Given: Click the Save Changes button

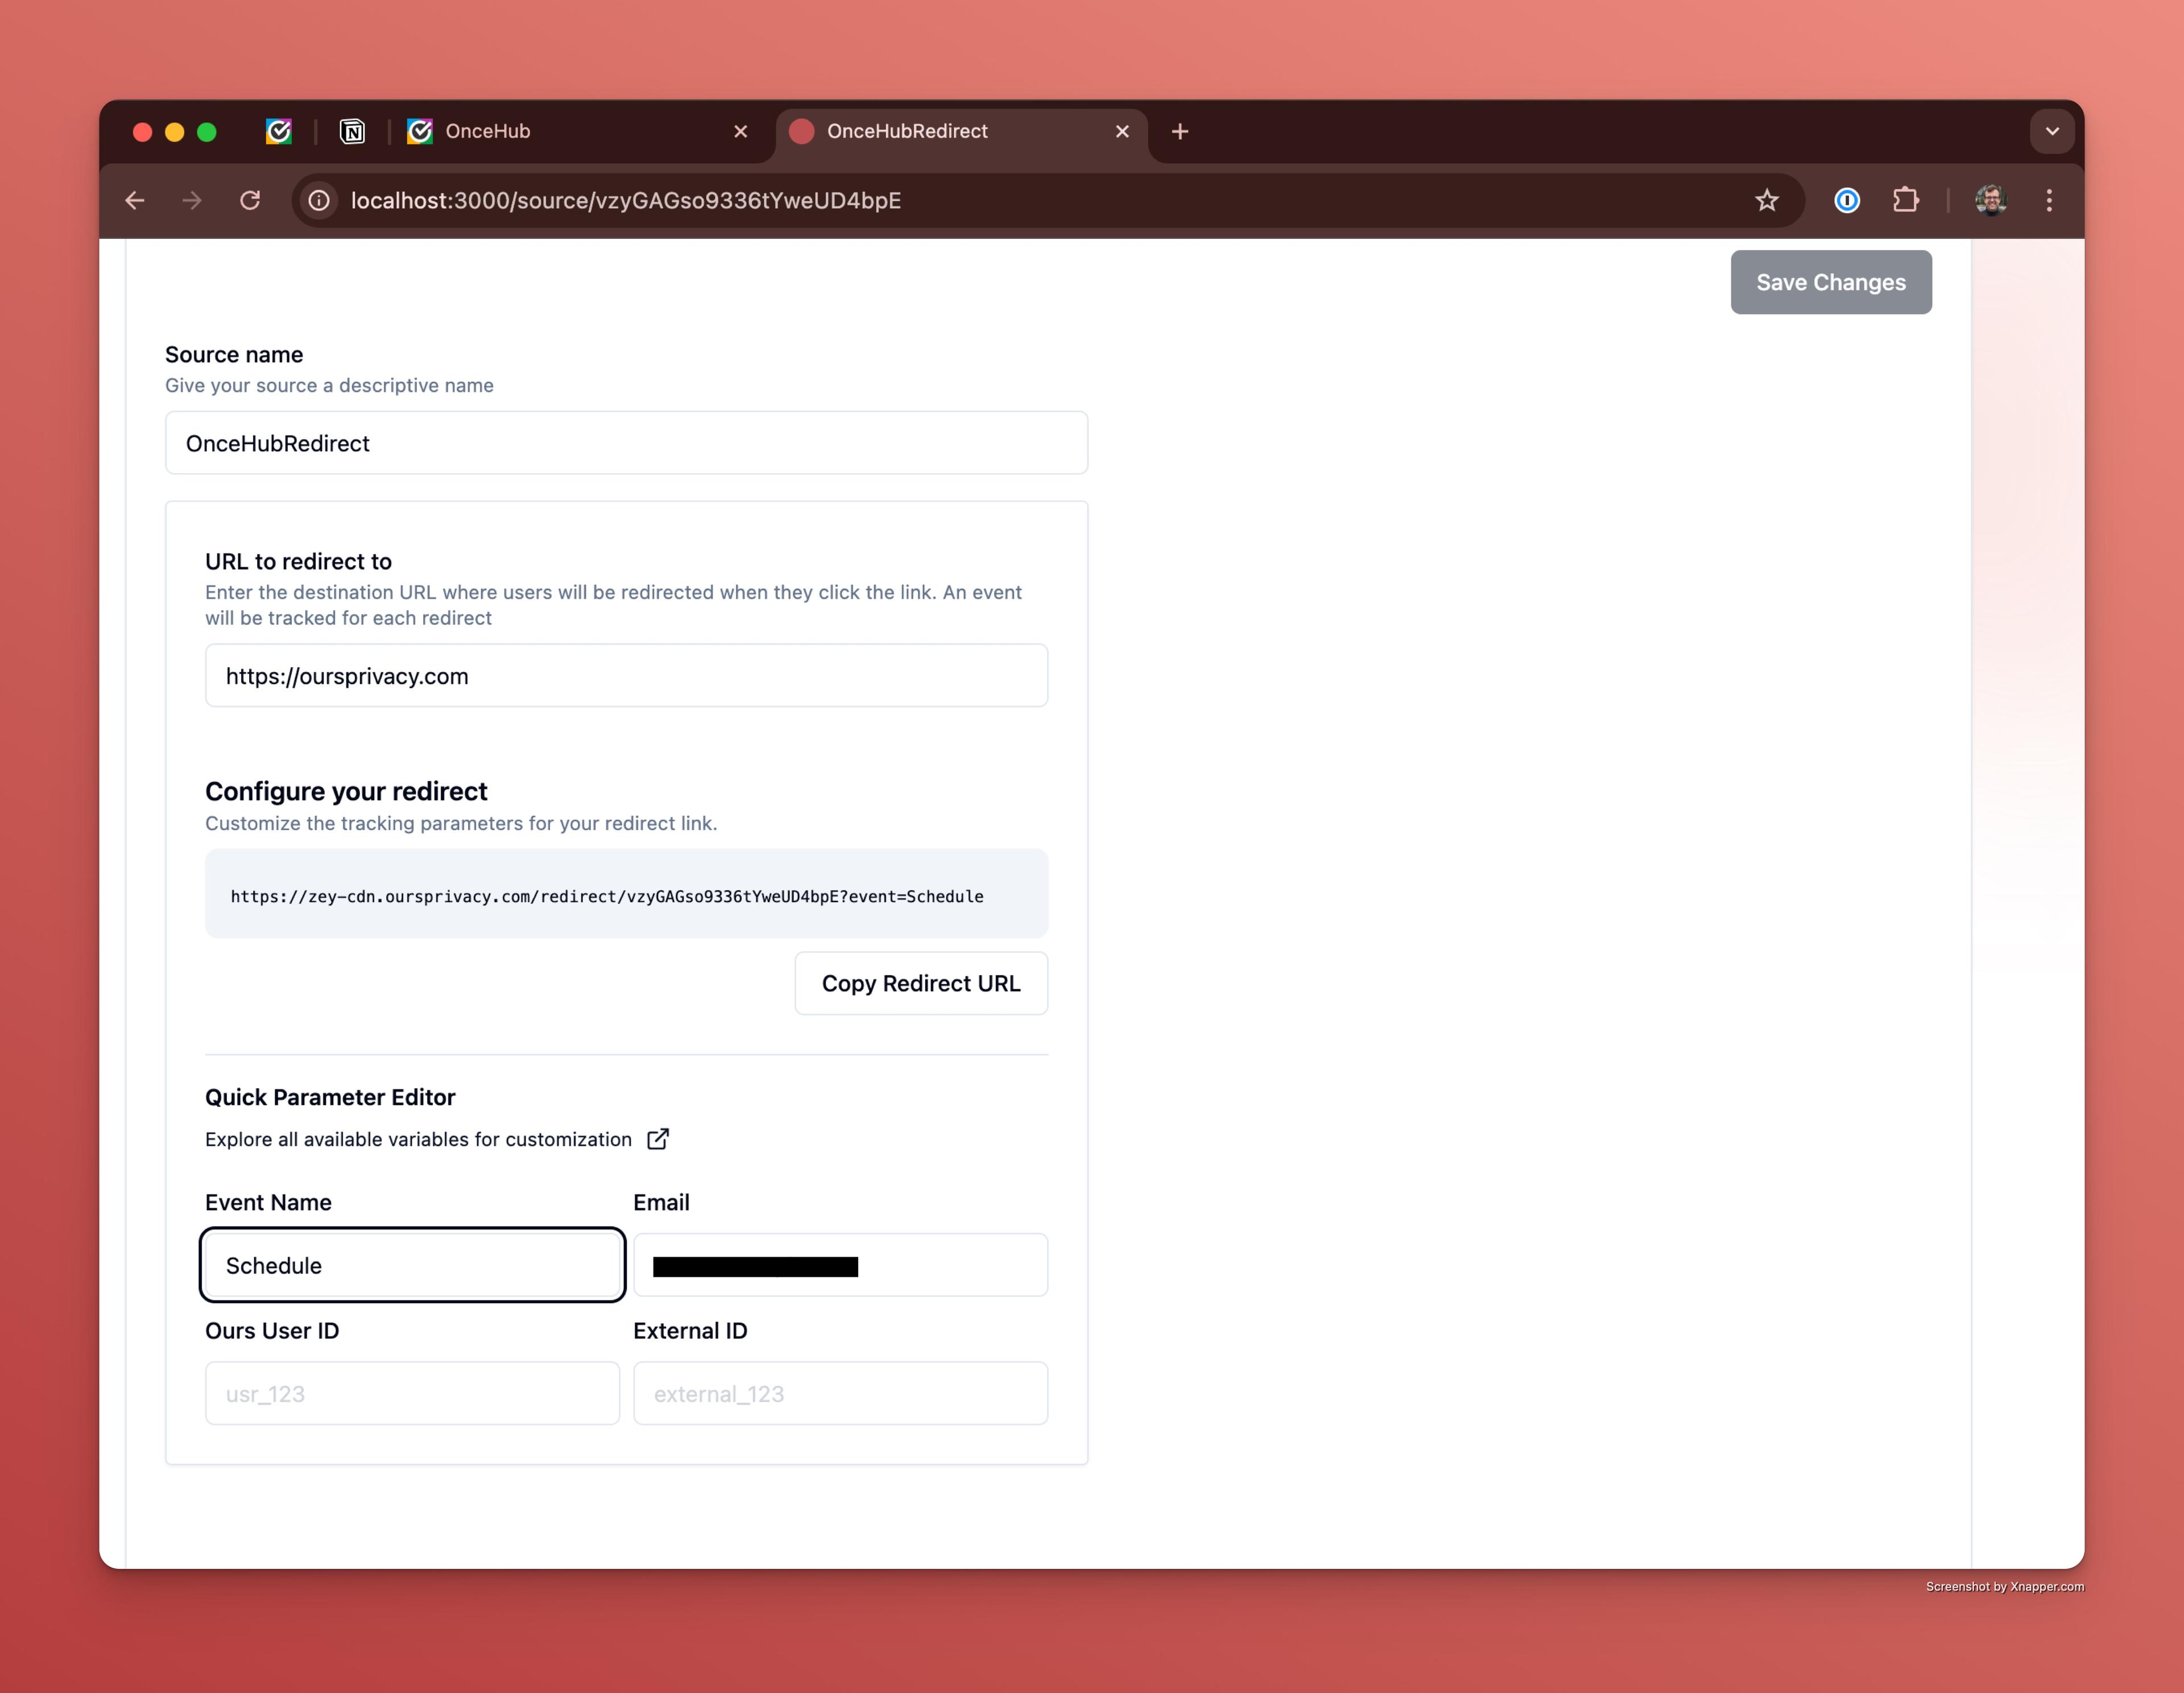Looking at the screenshot, I should (1830, 283).
